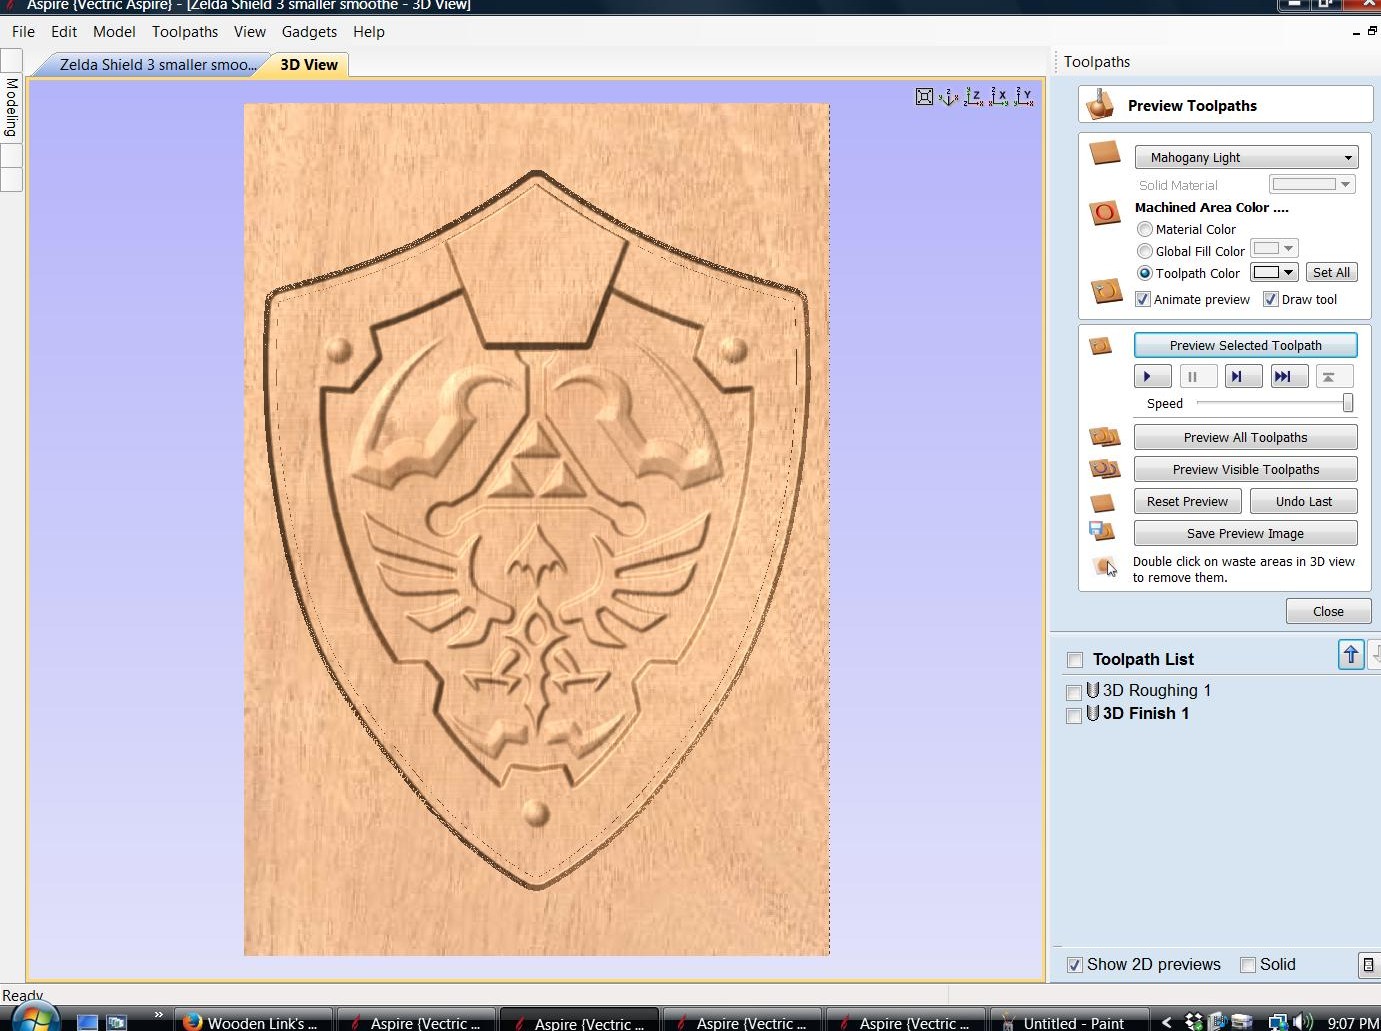Skip to the end of simulation
Image resolution: width=1381 pixels, height=1031 pixels.
click(x=1289, y=377)
